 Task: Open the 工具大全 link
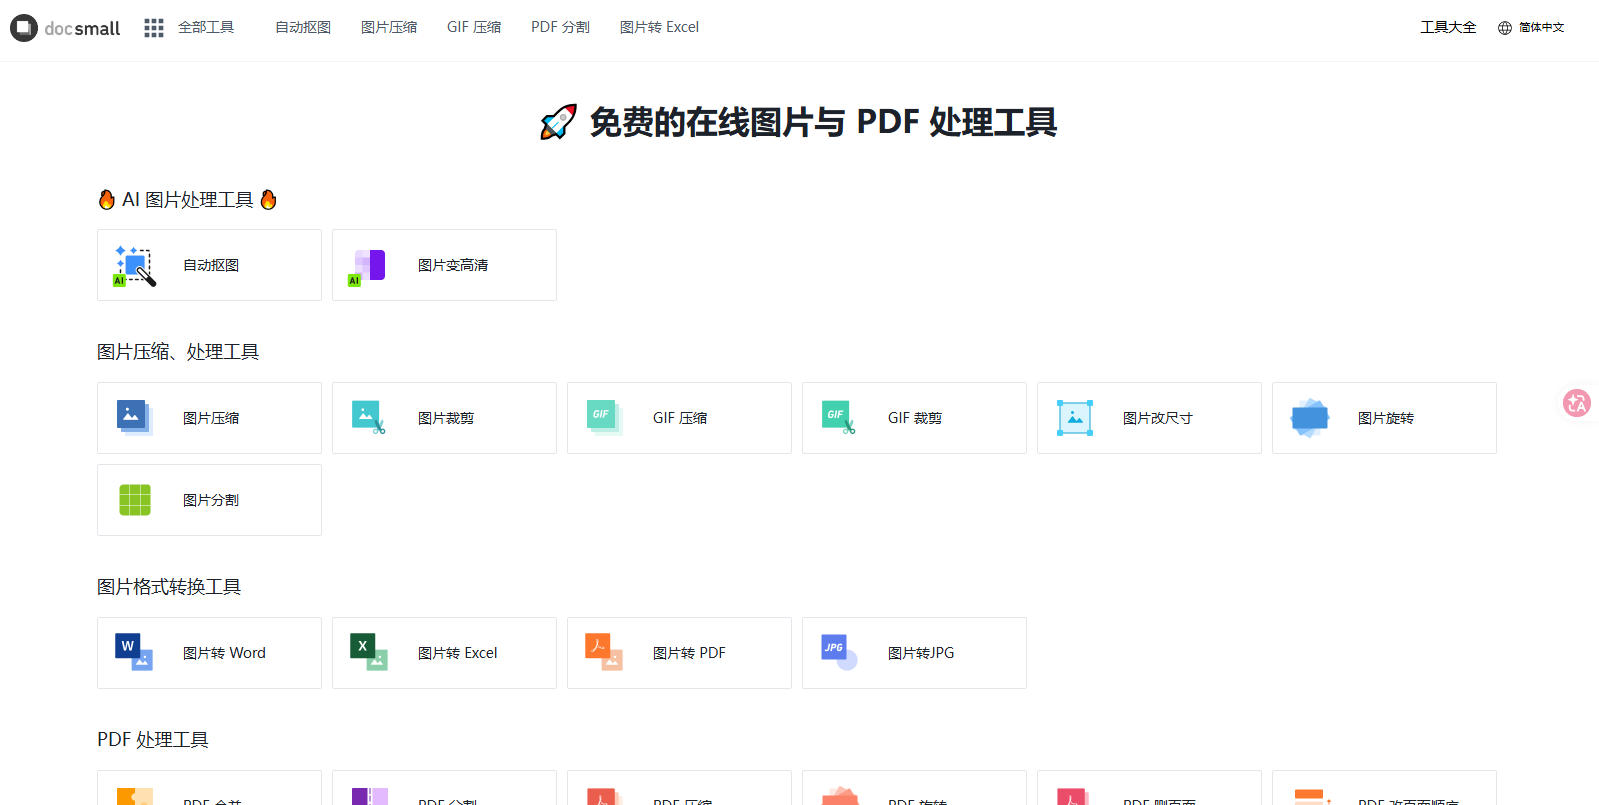[1448, 27]
